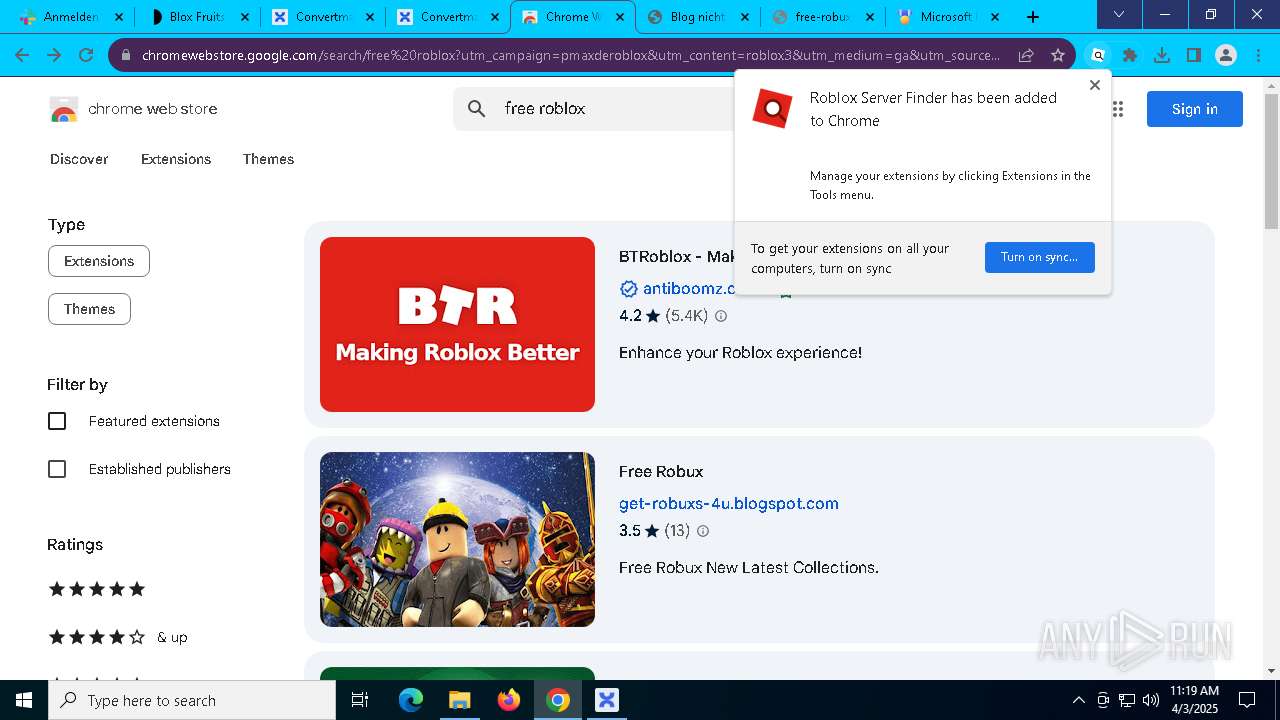Click the taskbar clock showing 11:19 AM
This screenshot has height=720, width=1280.
click(1194, 700)
